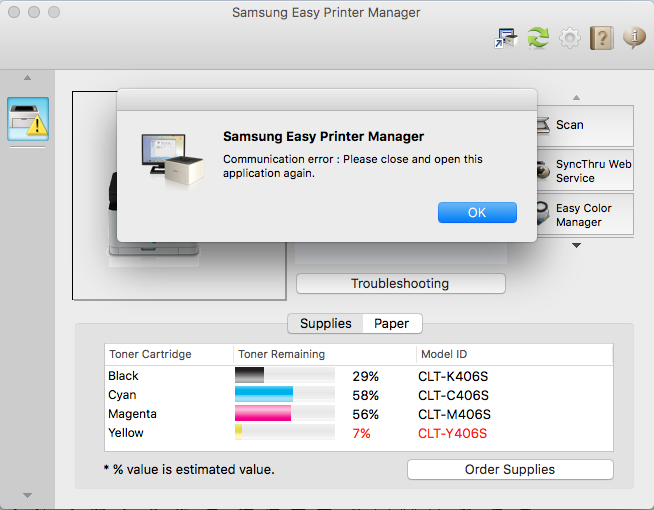Select the printer with warning icon in sidebar
Image resolution: width=654 pixels, height=510 pixels.
click(x=28, y=119)
